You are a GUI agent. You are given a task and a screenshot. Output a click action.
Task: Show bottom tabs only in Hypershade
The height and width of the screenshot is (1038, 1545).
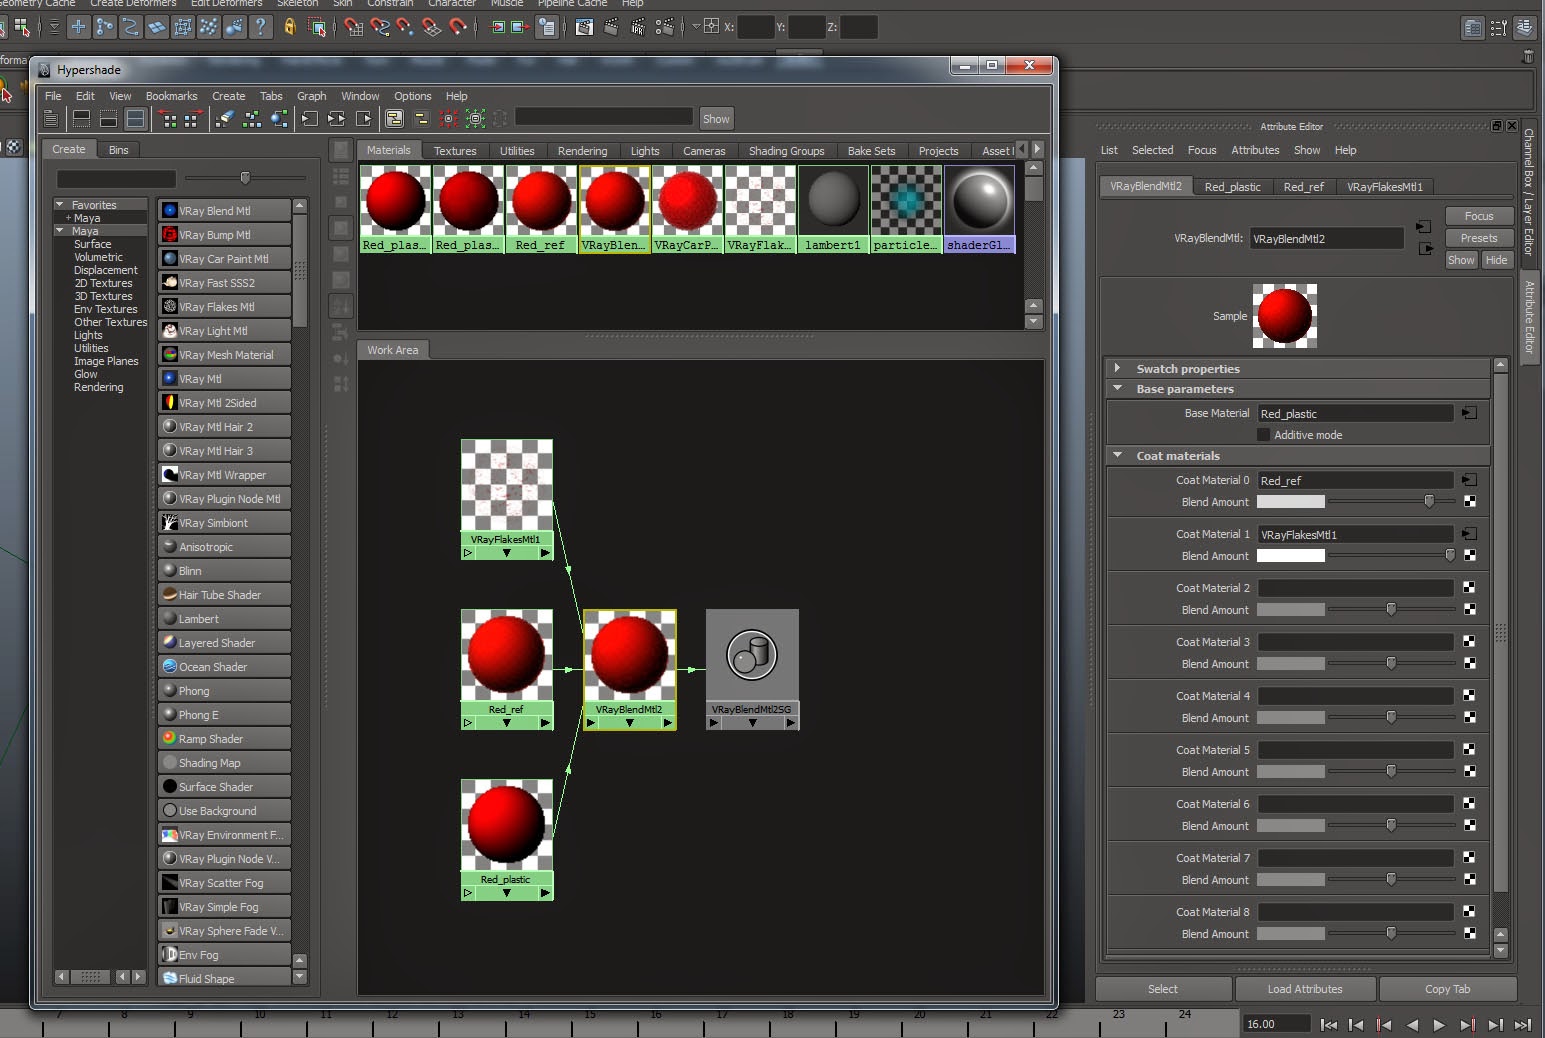108,119
